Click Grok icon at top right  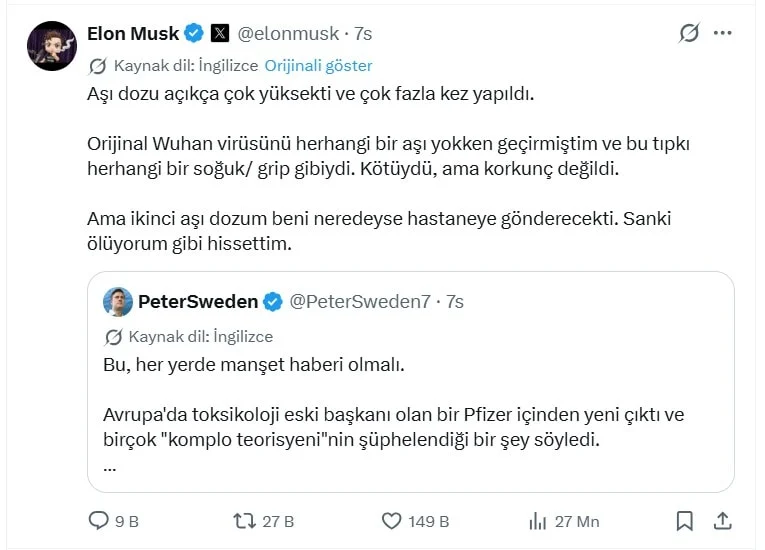point(689,33)
